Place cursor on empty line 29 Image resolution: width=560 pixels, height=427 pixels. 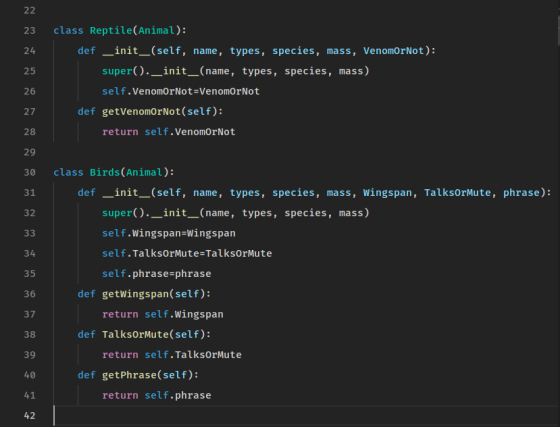tap(305, 152)
